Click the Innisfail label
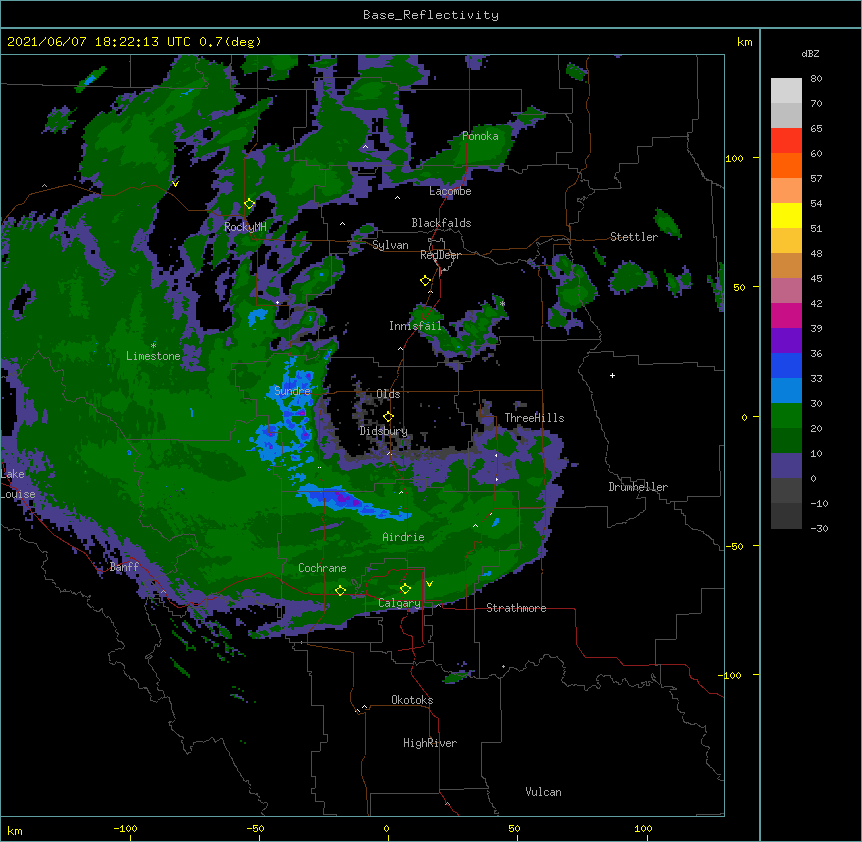862x842 pixels. (415, 326)
